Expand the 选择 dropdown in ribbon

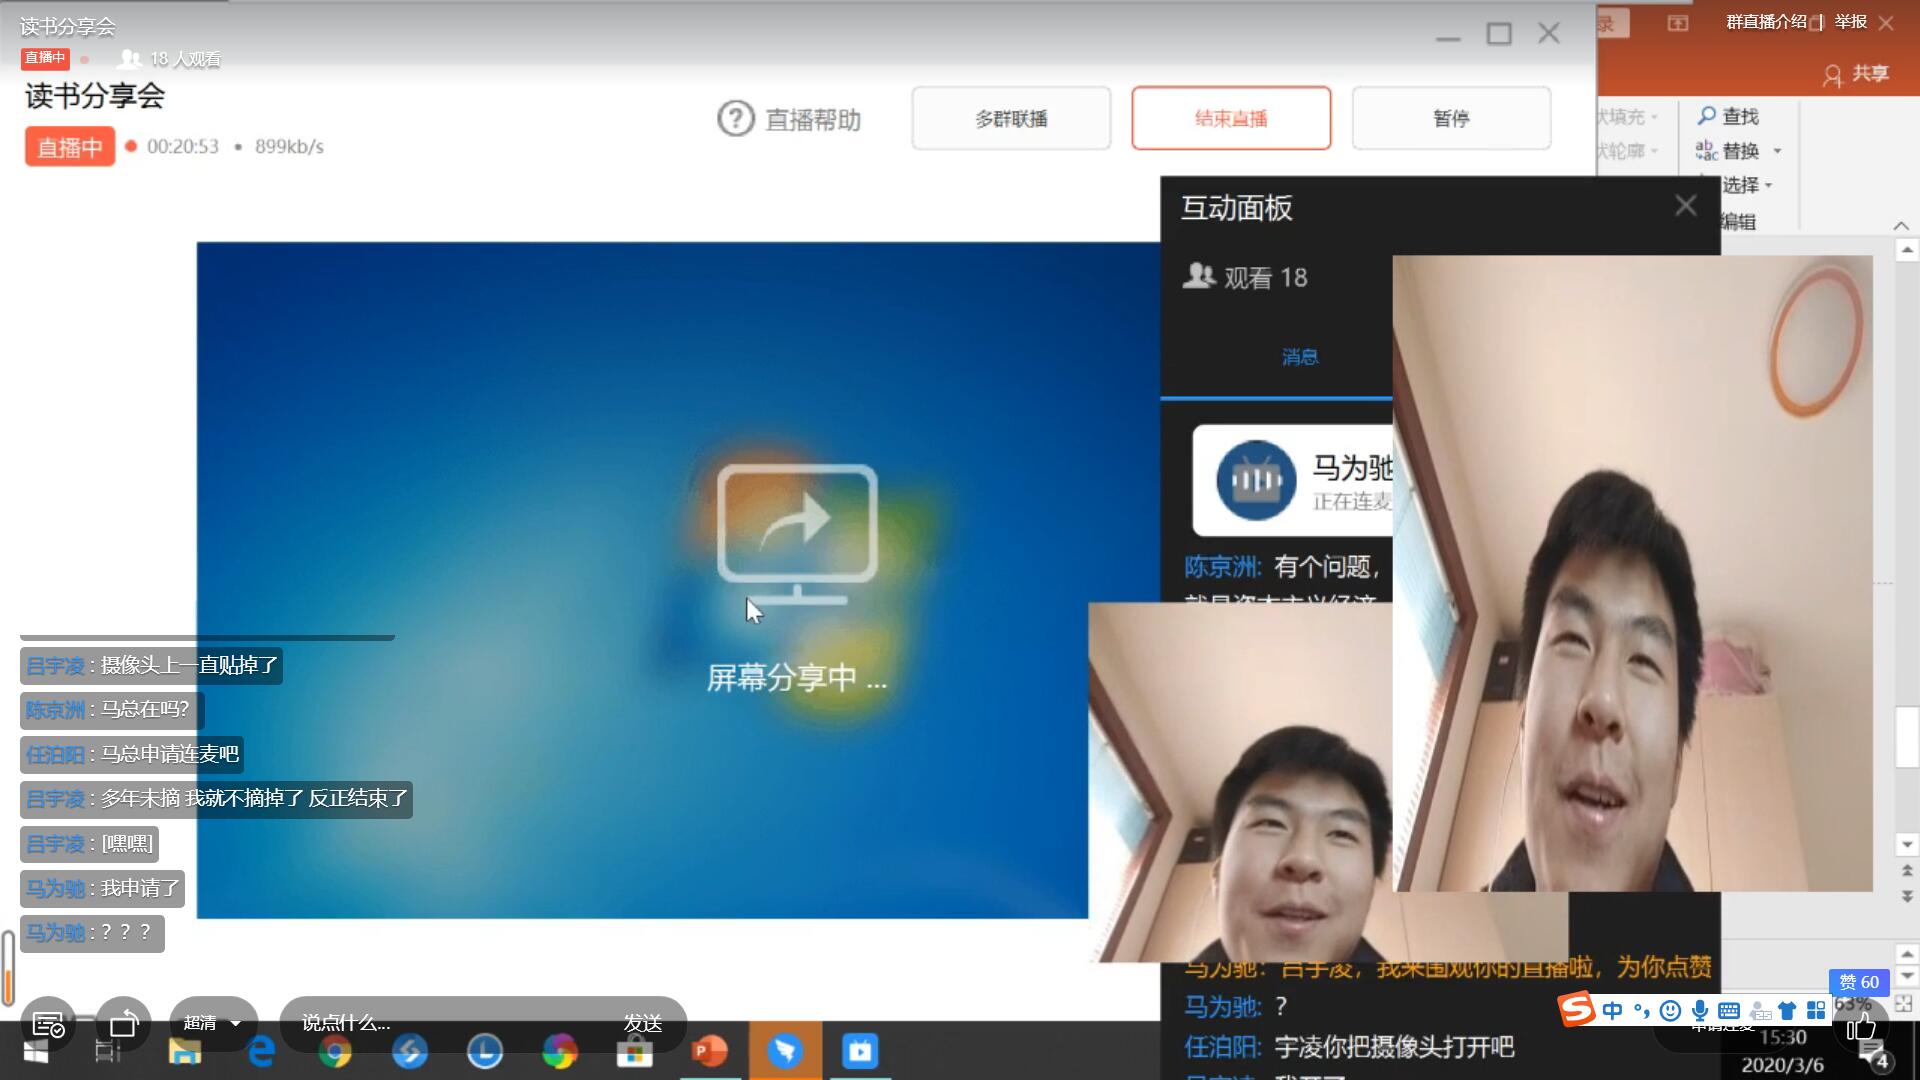[1768, 186]
